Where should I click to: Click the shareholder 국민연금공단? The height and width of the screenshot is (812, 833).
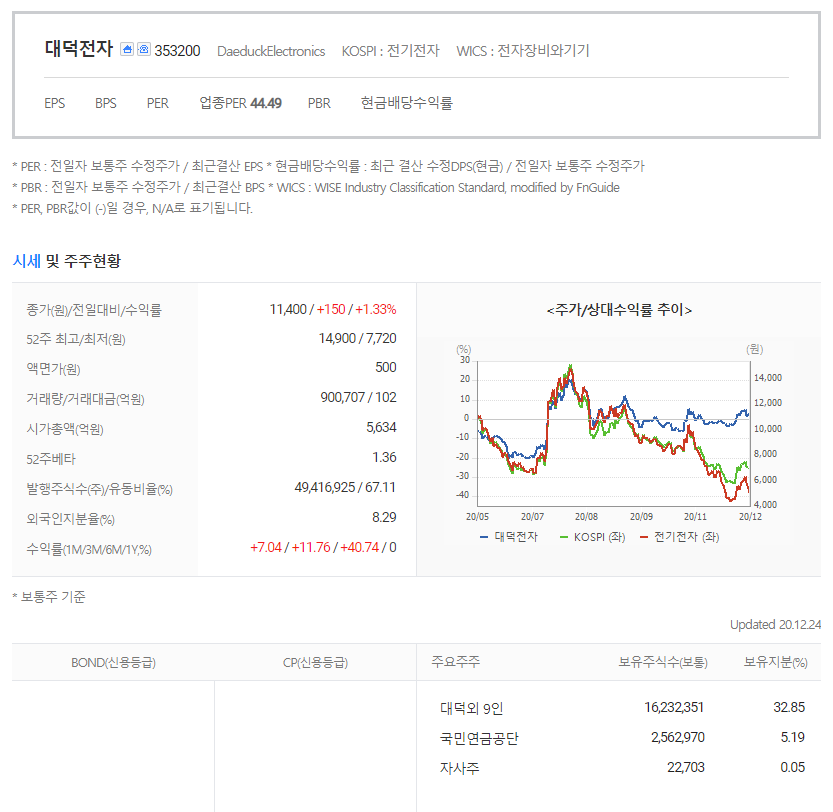pyautogui.click(x=479, y=738)
